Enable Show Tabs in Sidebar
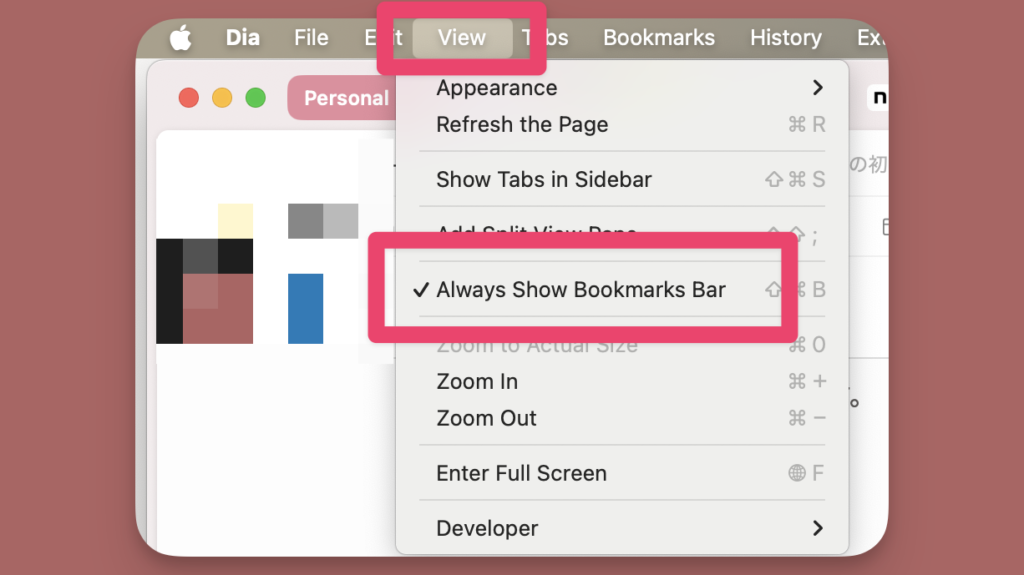This screenshot has width=1024, height=575. click(544, 180)
